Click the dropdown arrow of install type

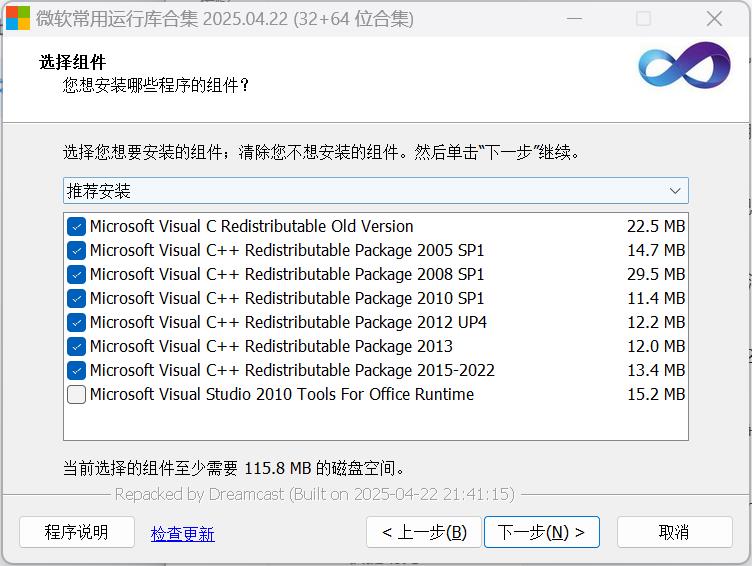pos(676,190)
